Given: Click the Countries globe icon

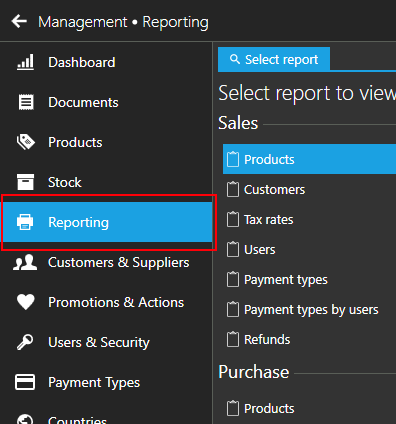Looking at the screenshot, I should [25, 419].
